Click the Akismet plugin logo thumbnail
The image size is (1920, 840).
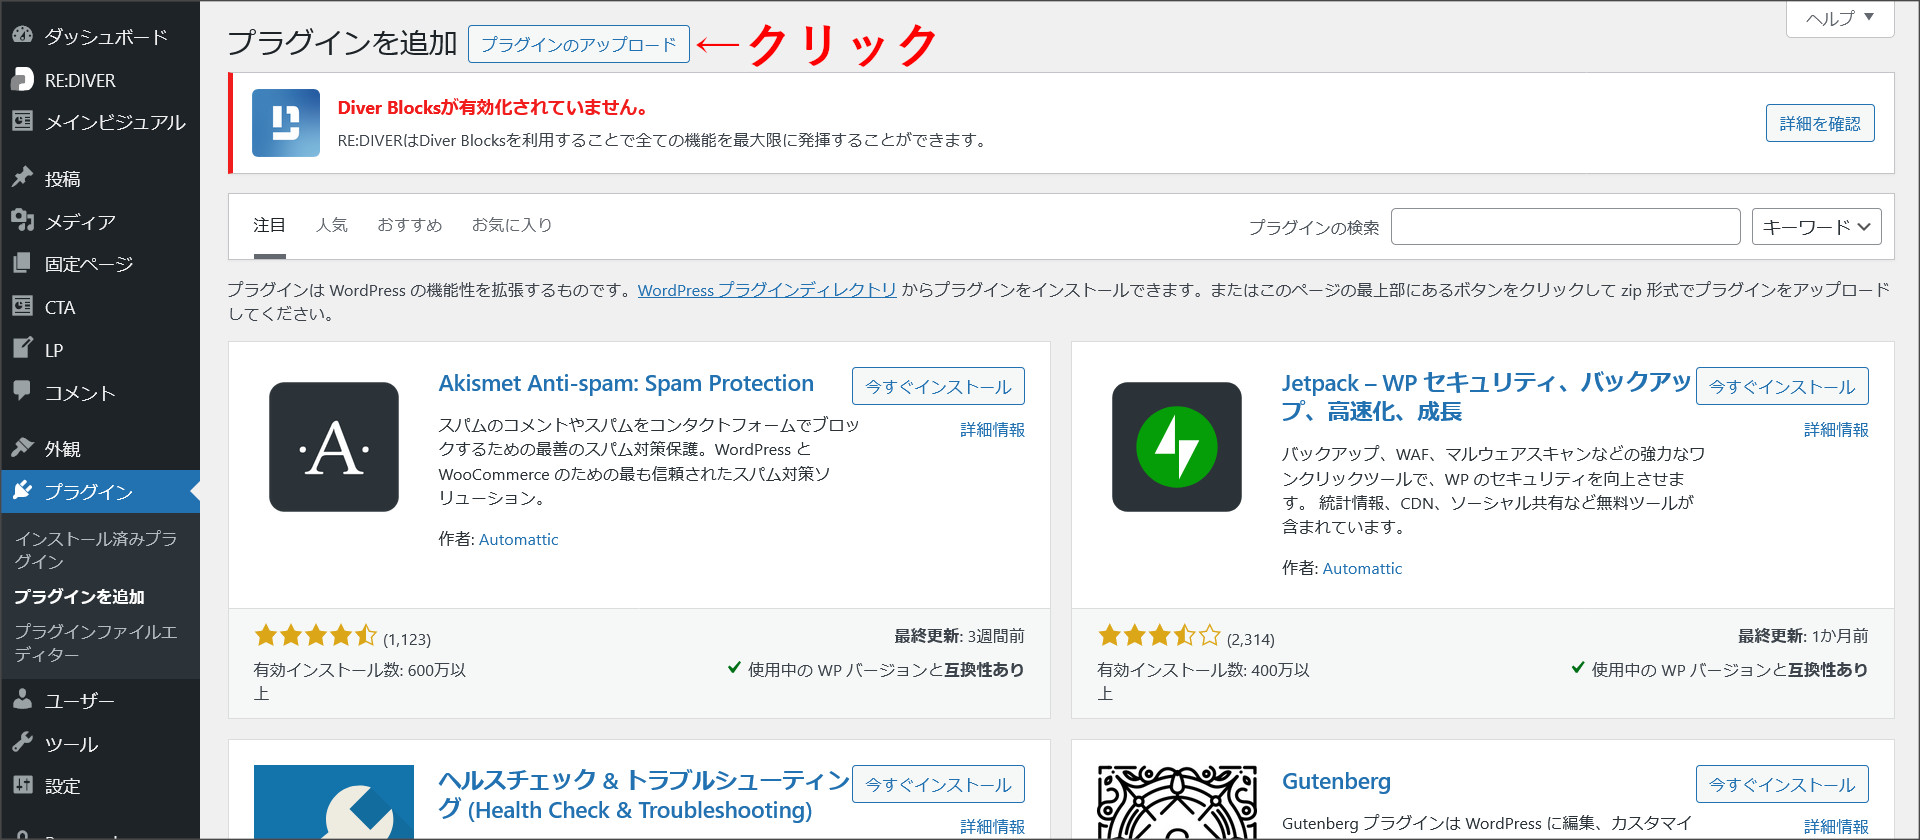334,447
